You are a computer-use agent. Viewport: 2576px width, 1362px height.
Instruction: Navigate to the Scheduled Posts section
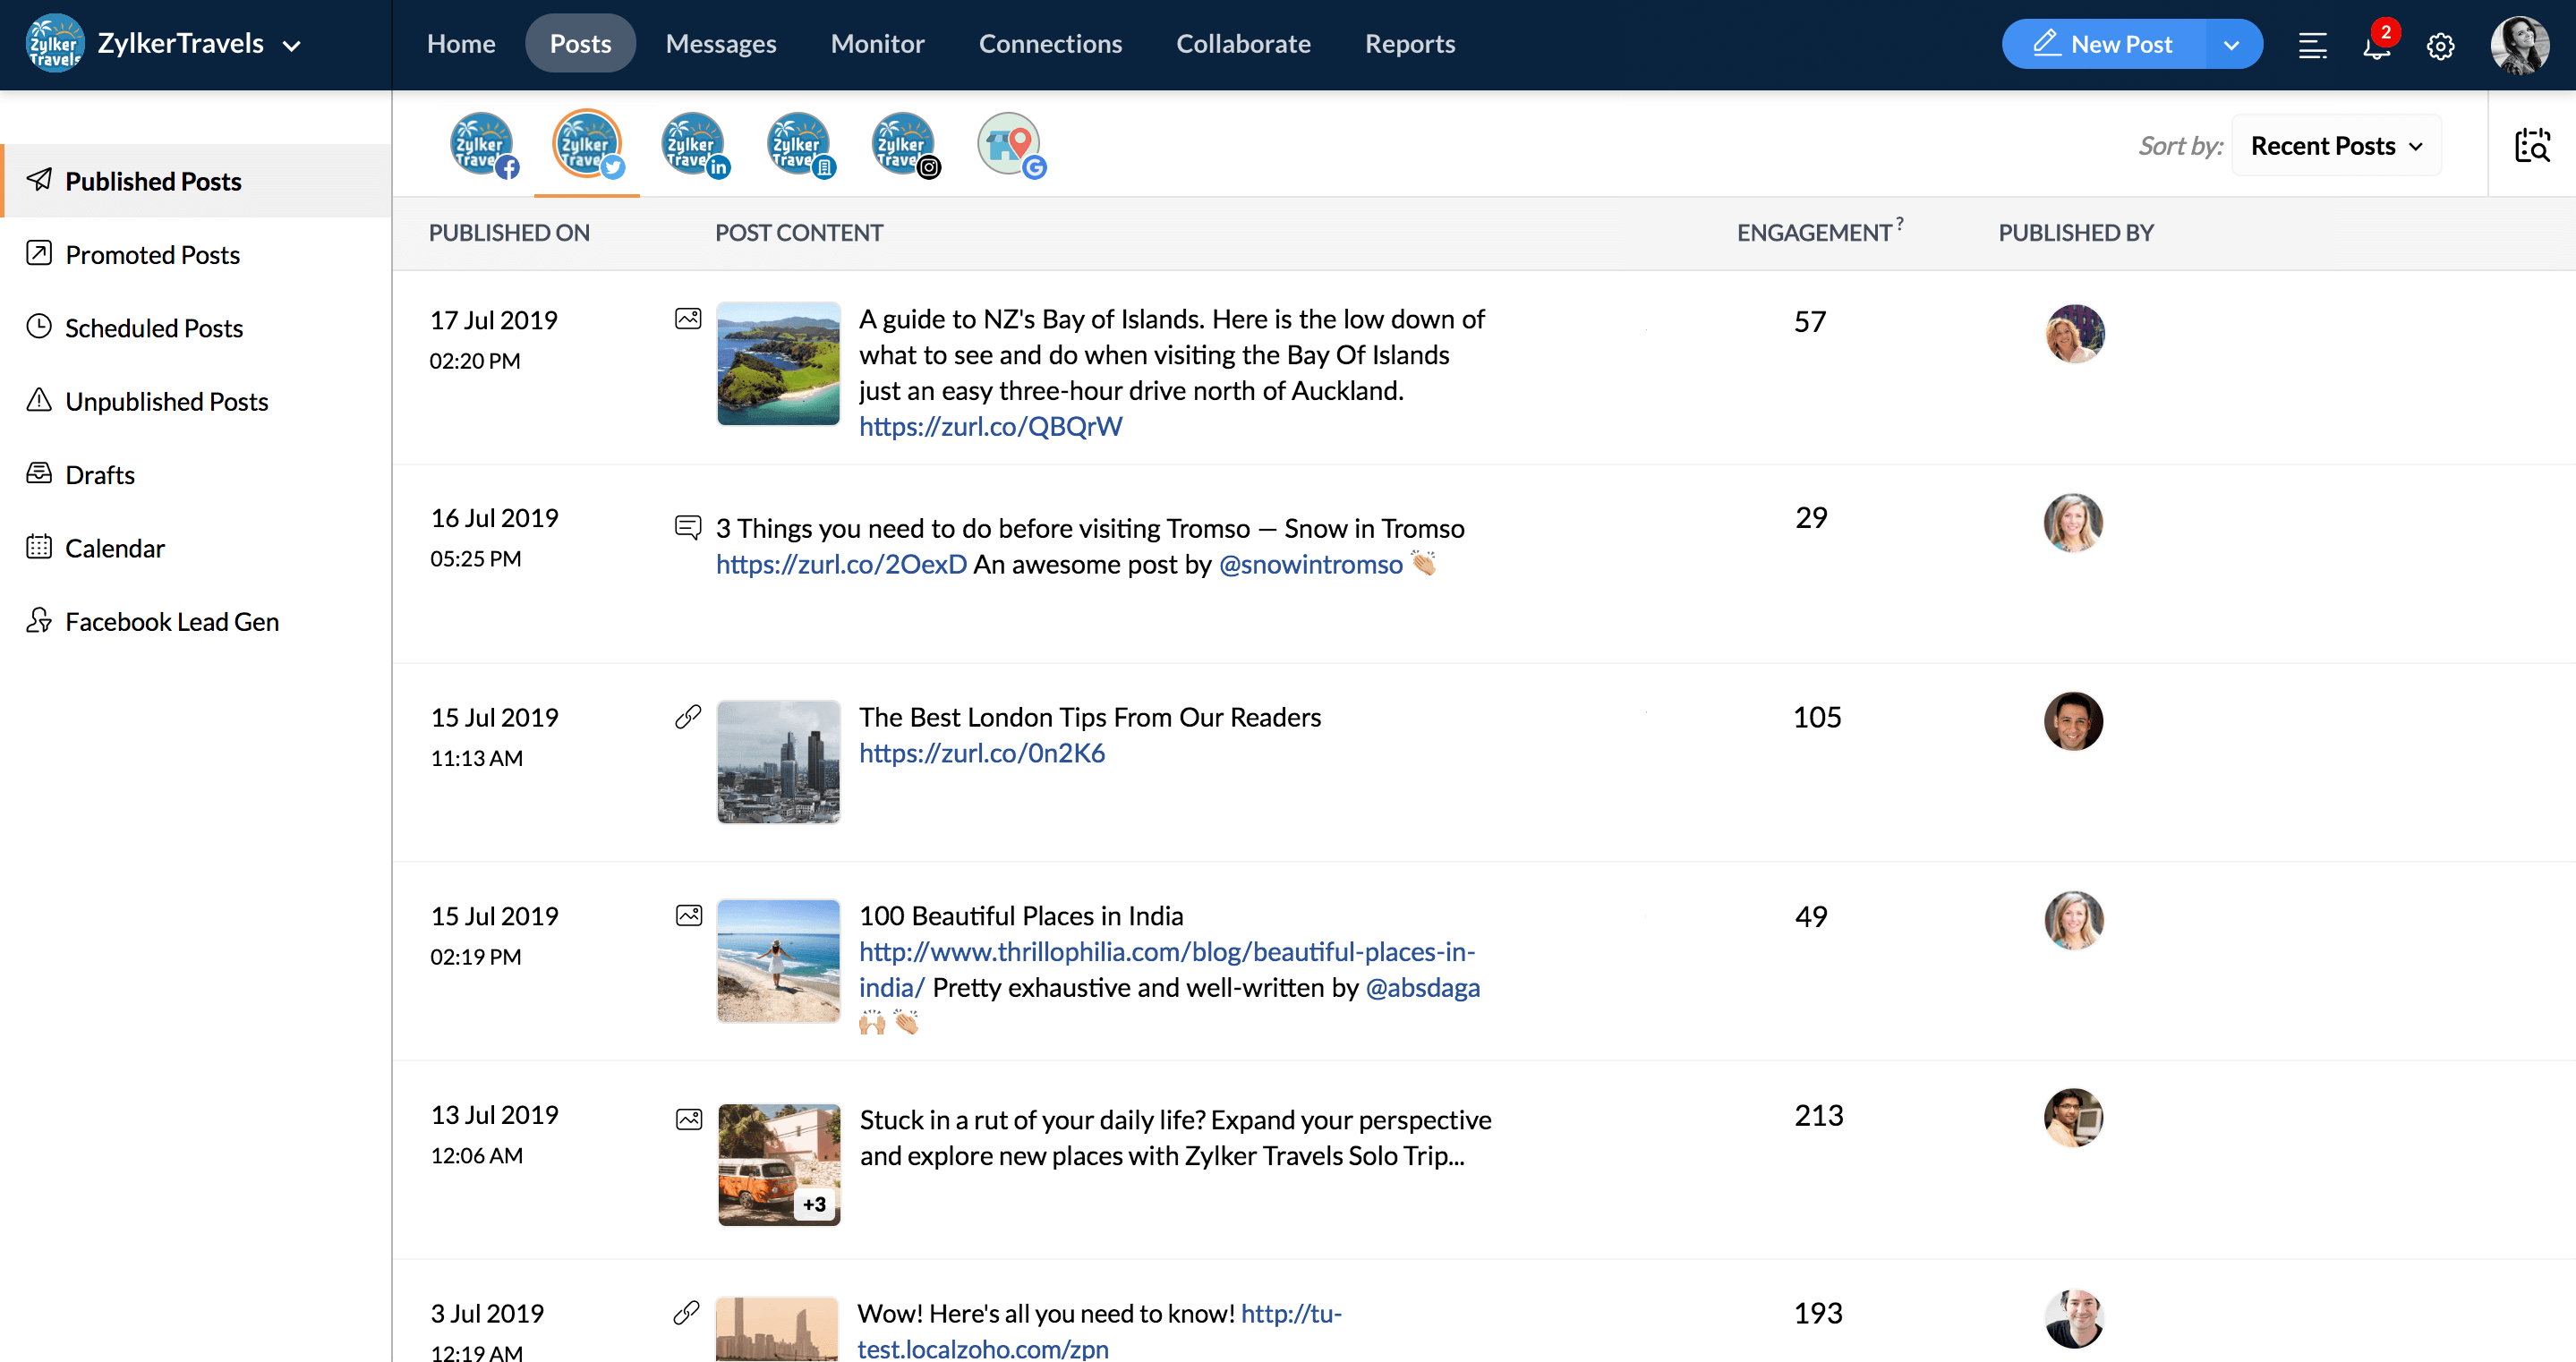153,327
